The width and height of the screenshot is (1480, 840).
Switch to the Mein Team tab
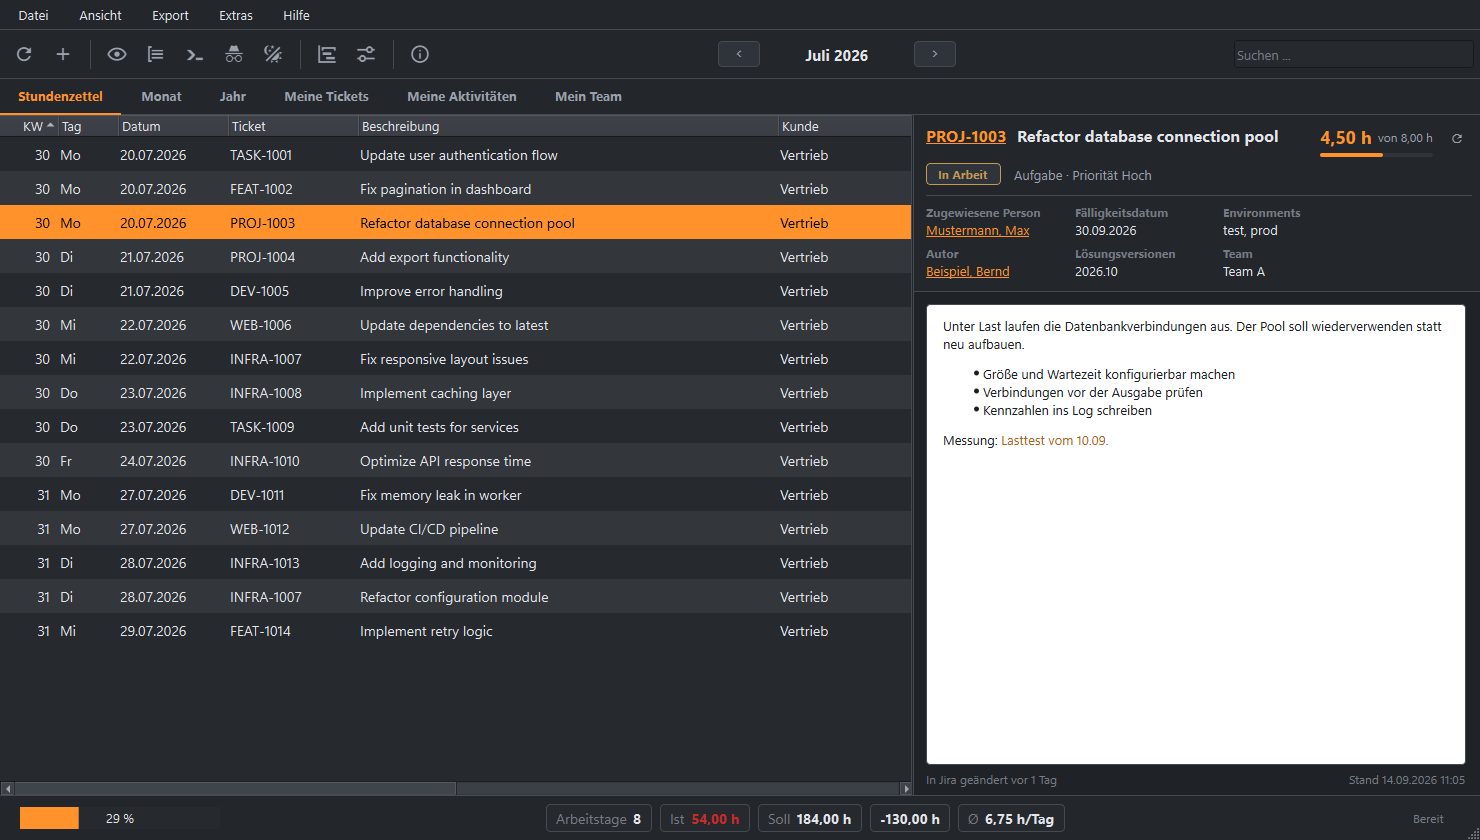tap(589, 97)
